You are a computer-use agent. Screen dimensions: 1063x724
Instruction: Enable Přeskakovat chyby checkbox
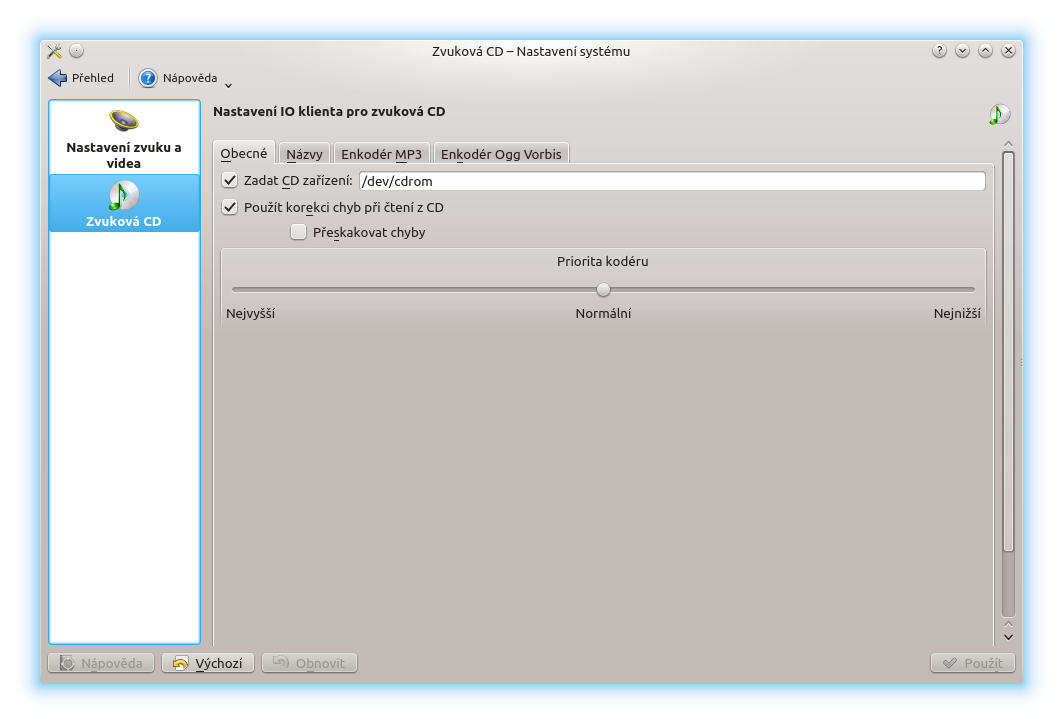point(298,232)
